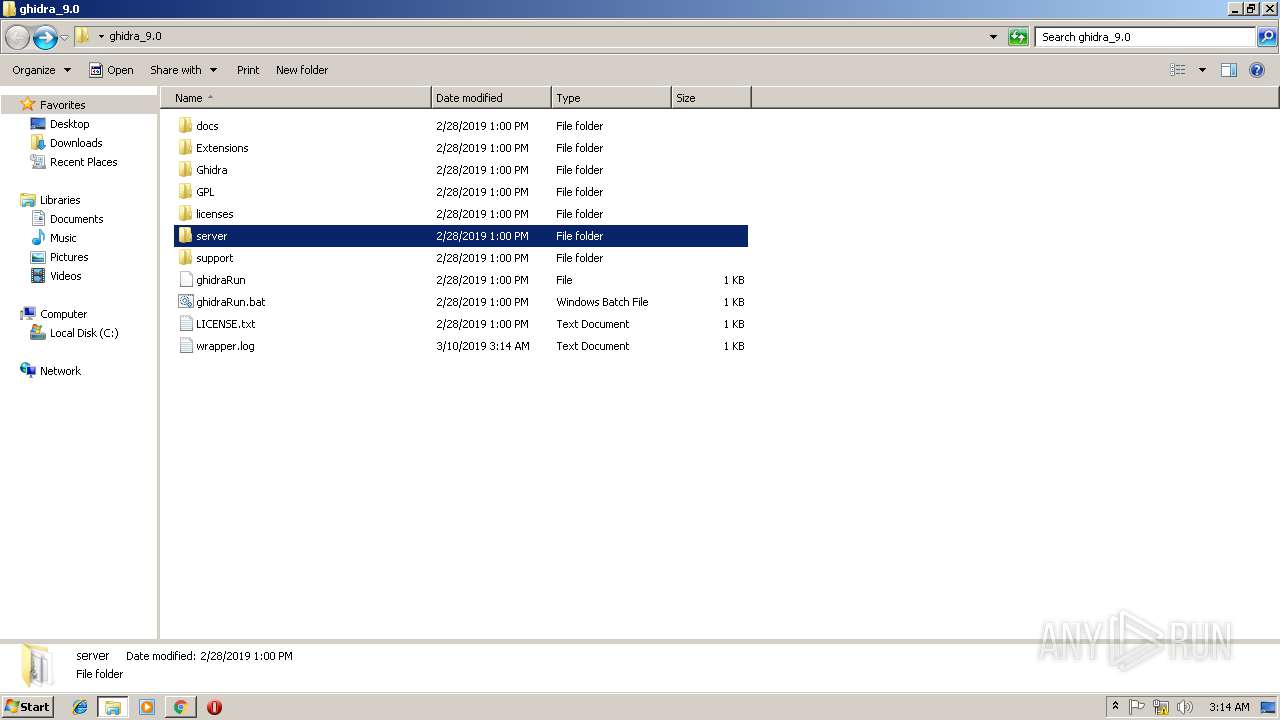Viewport: 1280px width, 720px height.
Task: Click the docs folder icon
Action: click(185, 126)
